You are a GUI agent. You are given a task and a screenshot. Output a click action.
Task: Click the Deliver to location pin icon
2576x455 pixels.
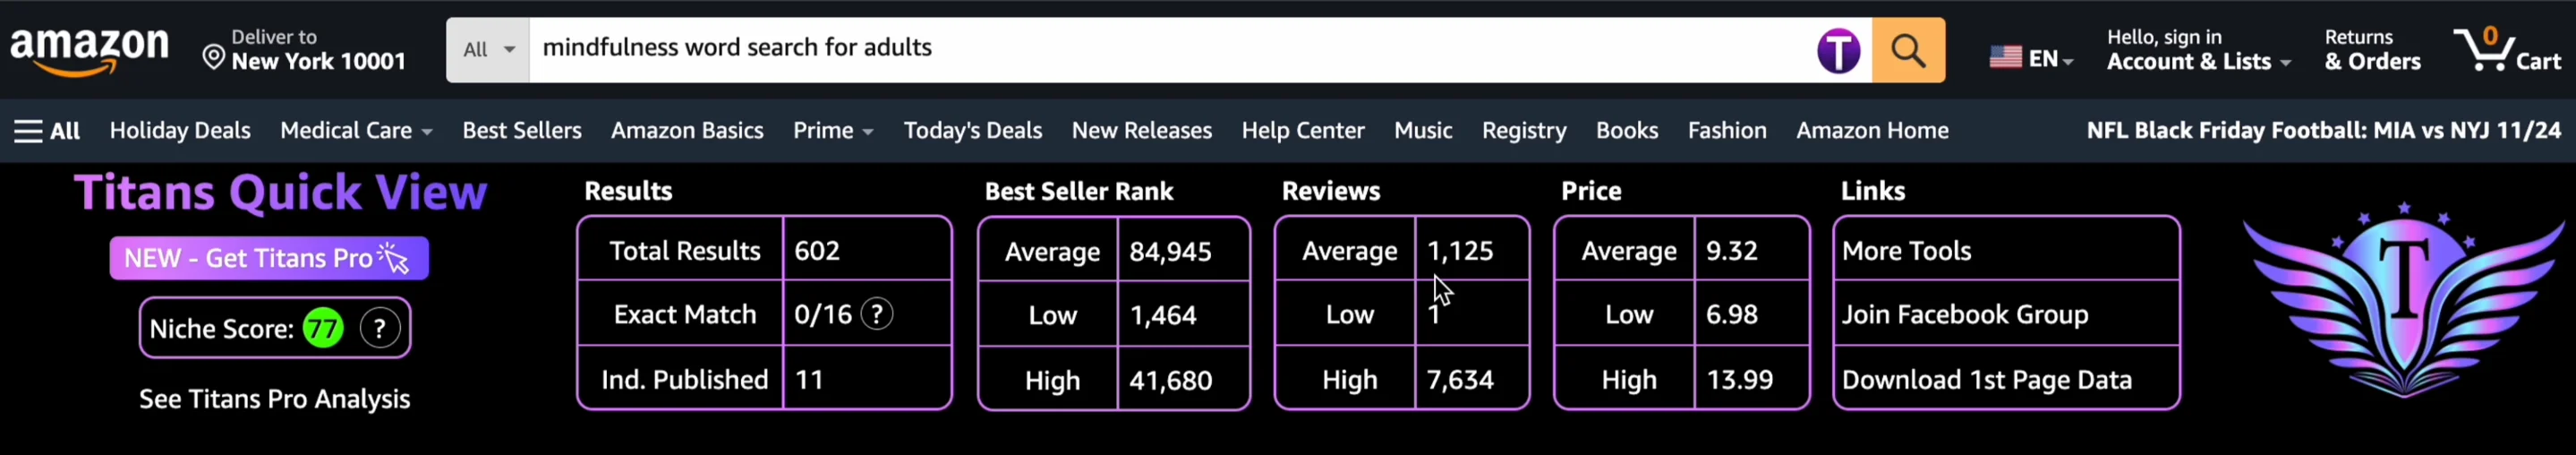(213, 57)
